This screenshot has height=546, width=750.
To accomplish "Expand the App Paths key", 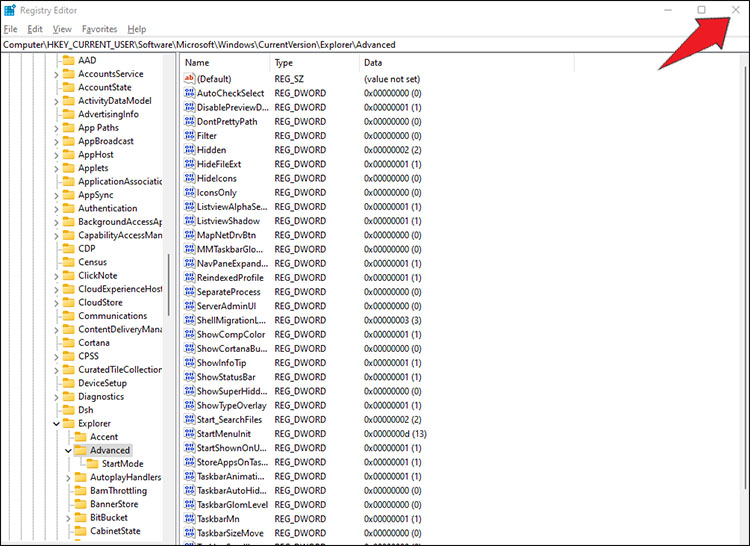I will coord(56,128).
